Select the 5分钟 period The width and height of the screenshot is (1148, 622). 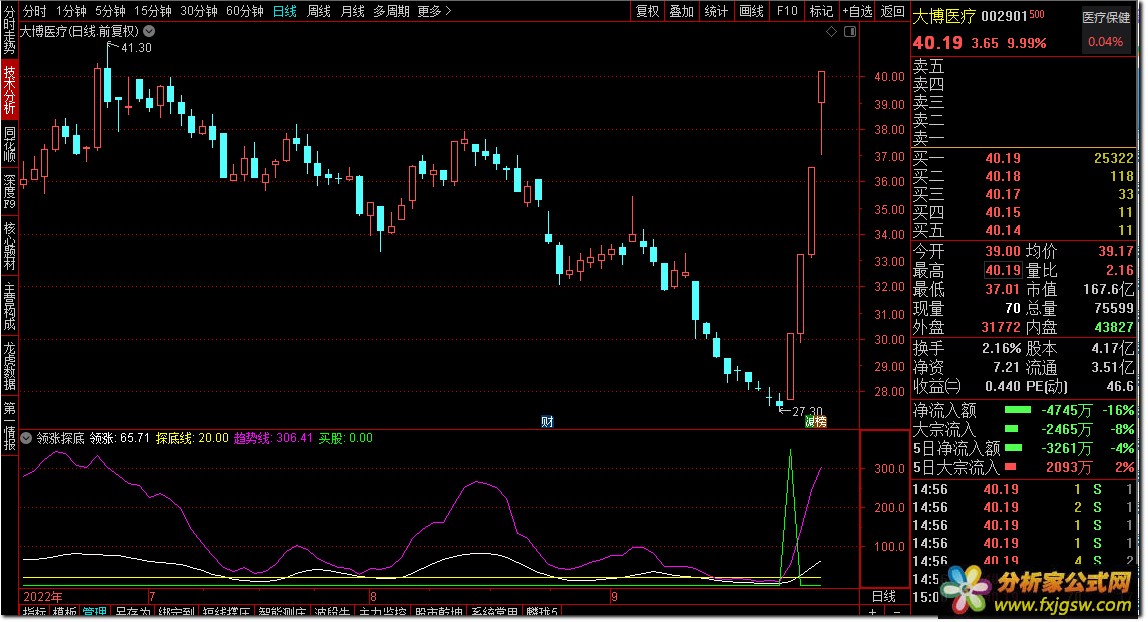point(110,11)
